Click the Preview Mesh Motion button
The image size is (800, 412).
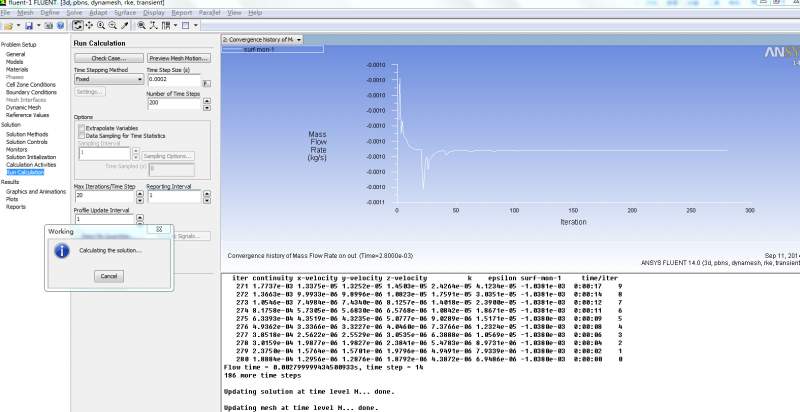[179, 59]
